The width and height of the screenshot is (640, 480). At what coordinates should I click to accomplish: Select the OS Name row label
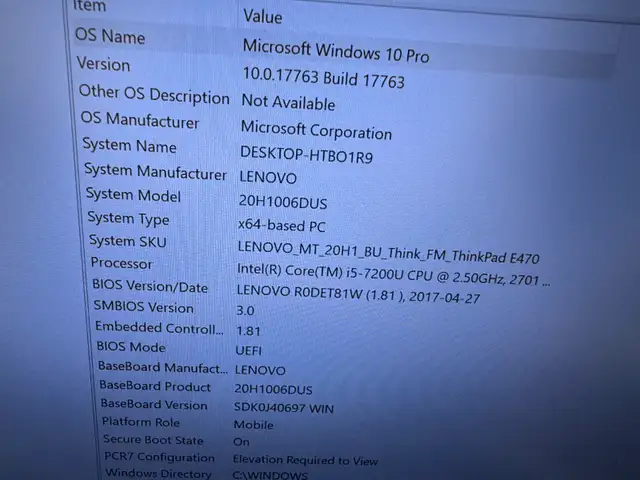click(x=110, y=36)
